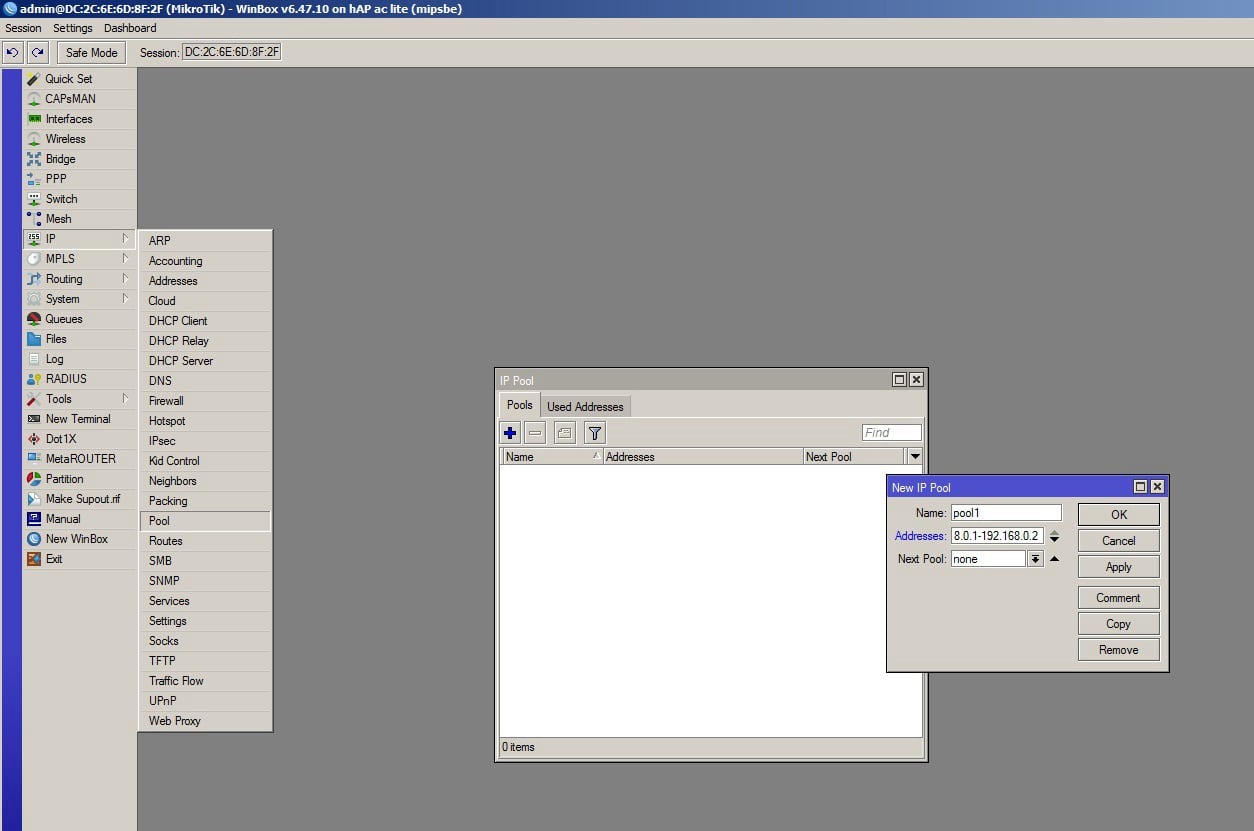Click the undo arrow icon in toolbar

[x=13, y=52]
